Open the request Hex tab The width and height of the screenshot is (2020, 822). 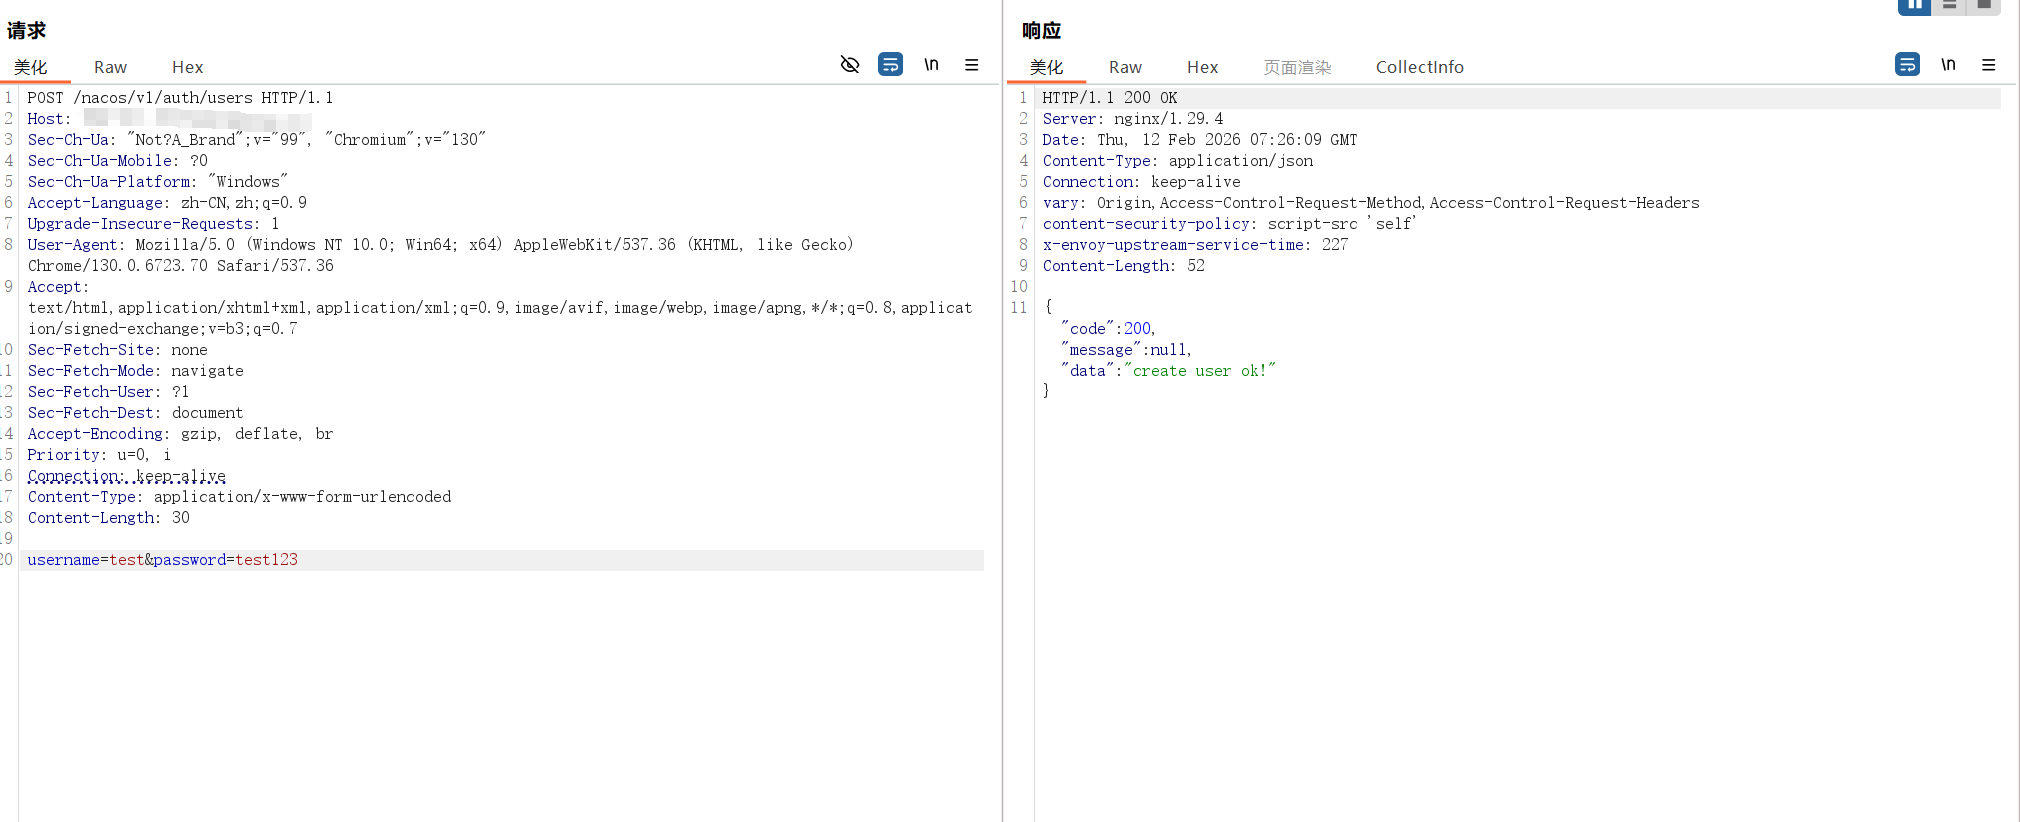click(x=187, y=67)
